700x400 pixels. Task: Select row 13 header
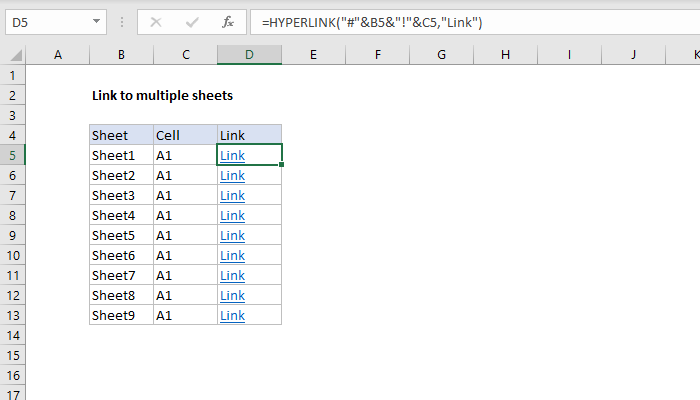pos(12,315)
